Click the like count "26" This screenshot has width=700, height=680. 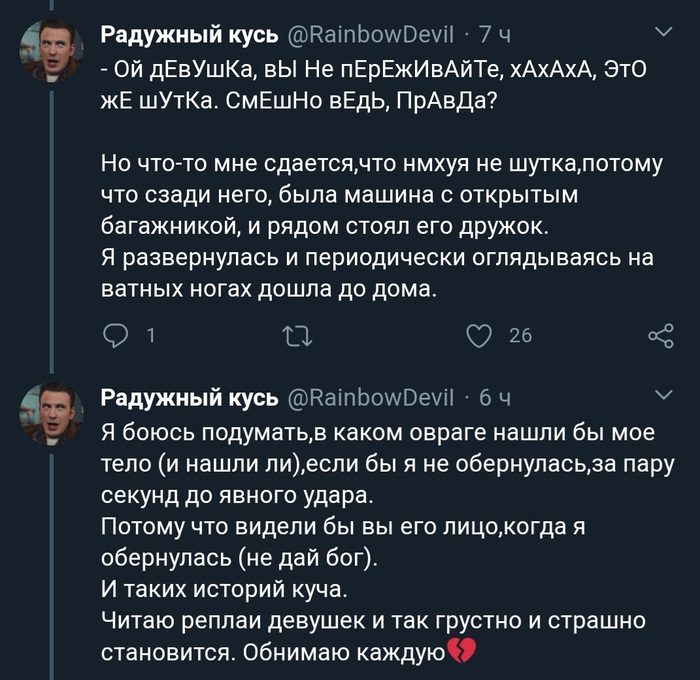click(x=520, y=337)
